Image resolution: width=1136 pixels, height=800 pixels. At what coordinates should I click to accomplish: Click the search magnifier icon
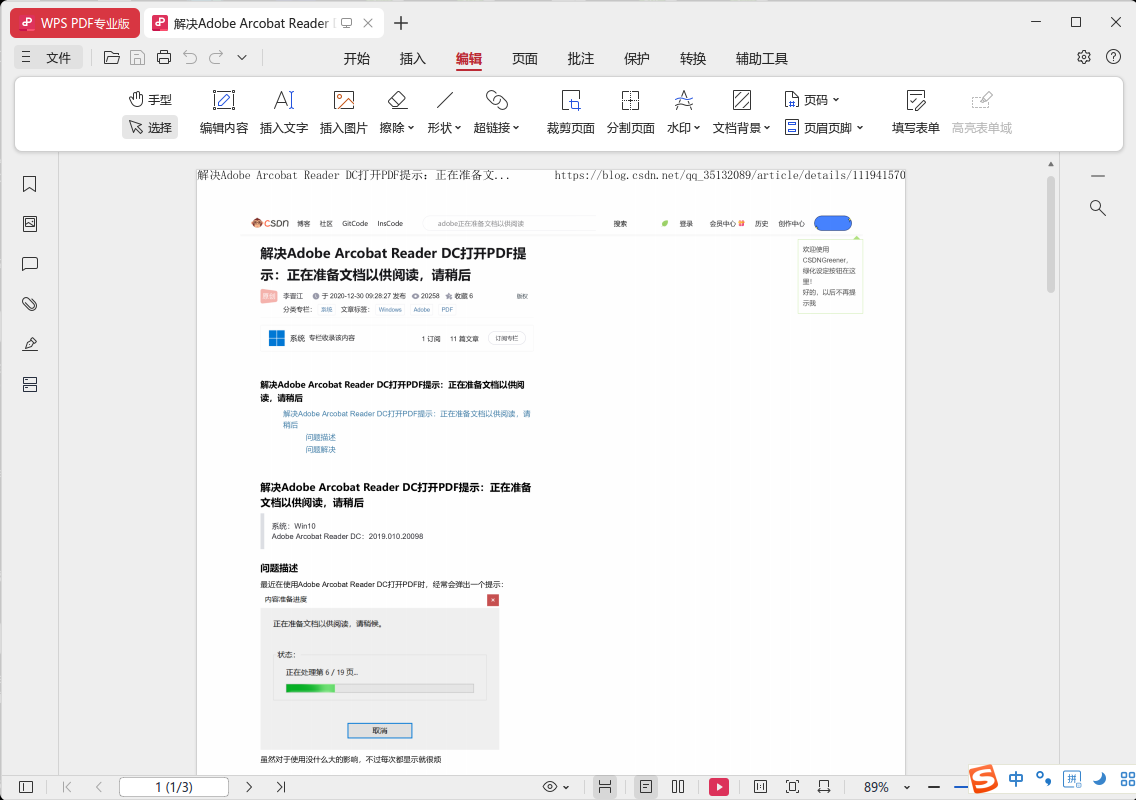(1098, 208)
